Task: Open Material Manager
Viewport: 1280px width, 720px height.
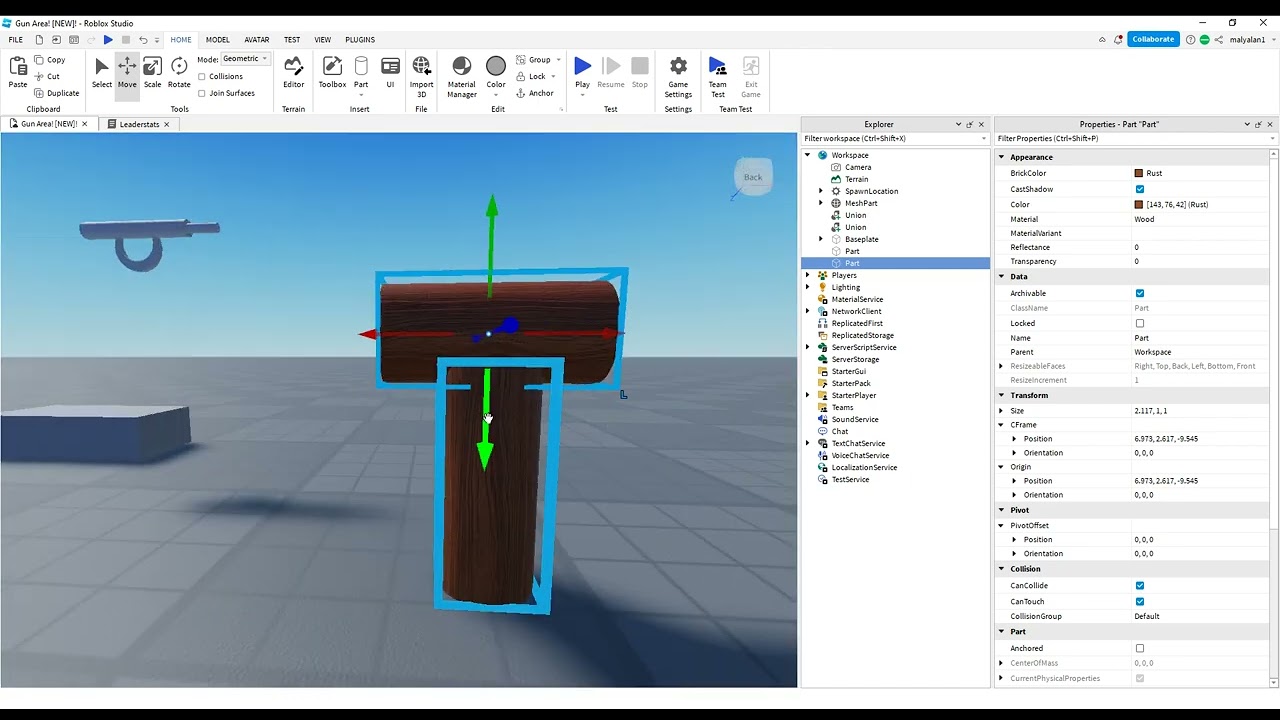Action: tap(461, 75)
